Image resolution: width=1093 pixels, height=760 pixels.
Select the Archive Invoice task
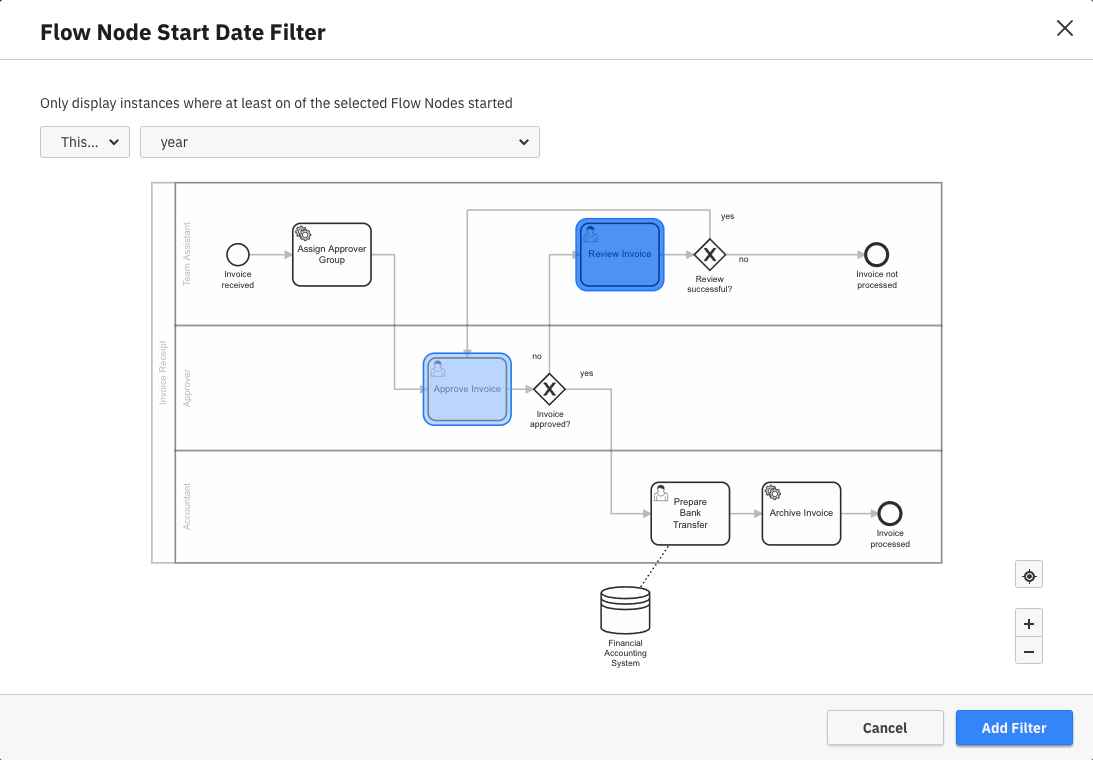click(800, 513)
